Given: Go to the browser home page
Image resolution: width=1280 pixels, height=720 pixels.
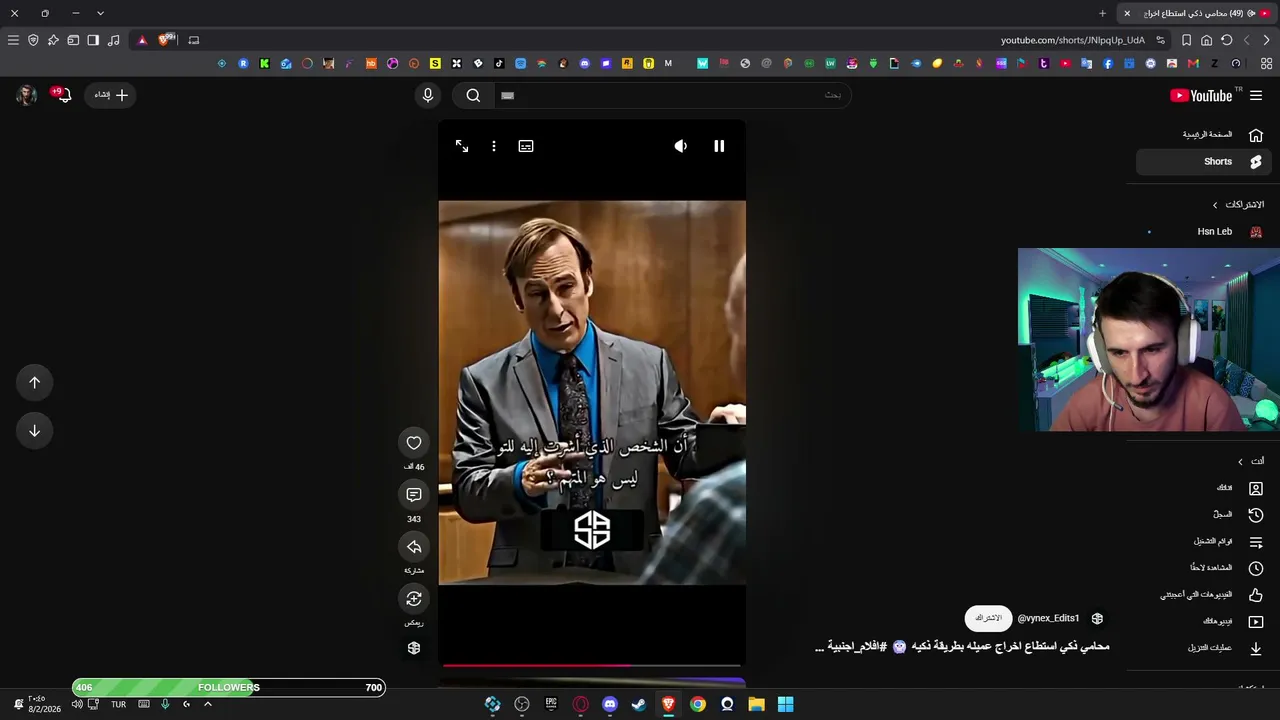Looking at the screenshot, I should pyautogui.click(x=1207, y=40).
